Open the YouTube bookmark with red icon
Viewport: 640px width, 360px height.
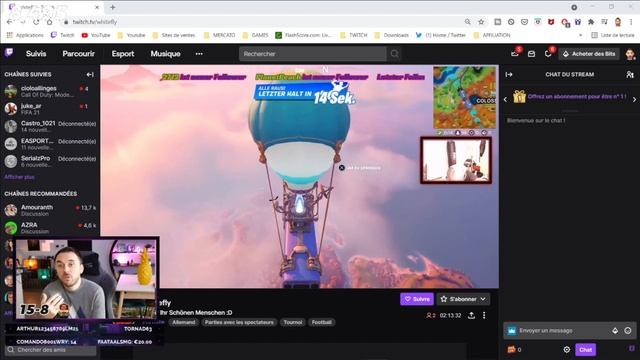(x=96, y=36)
